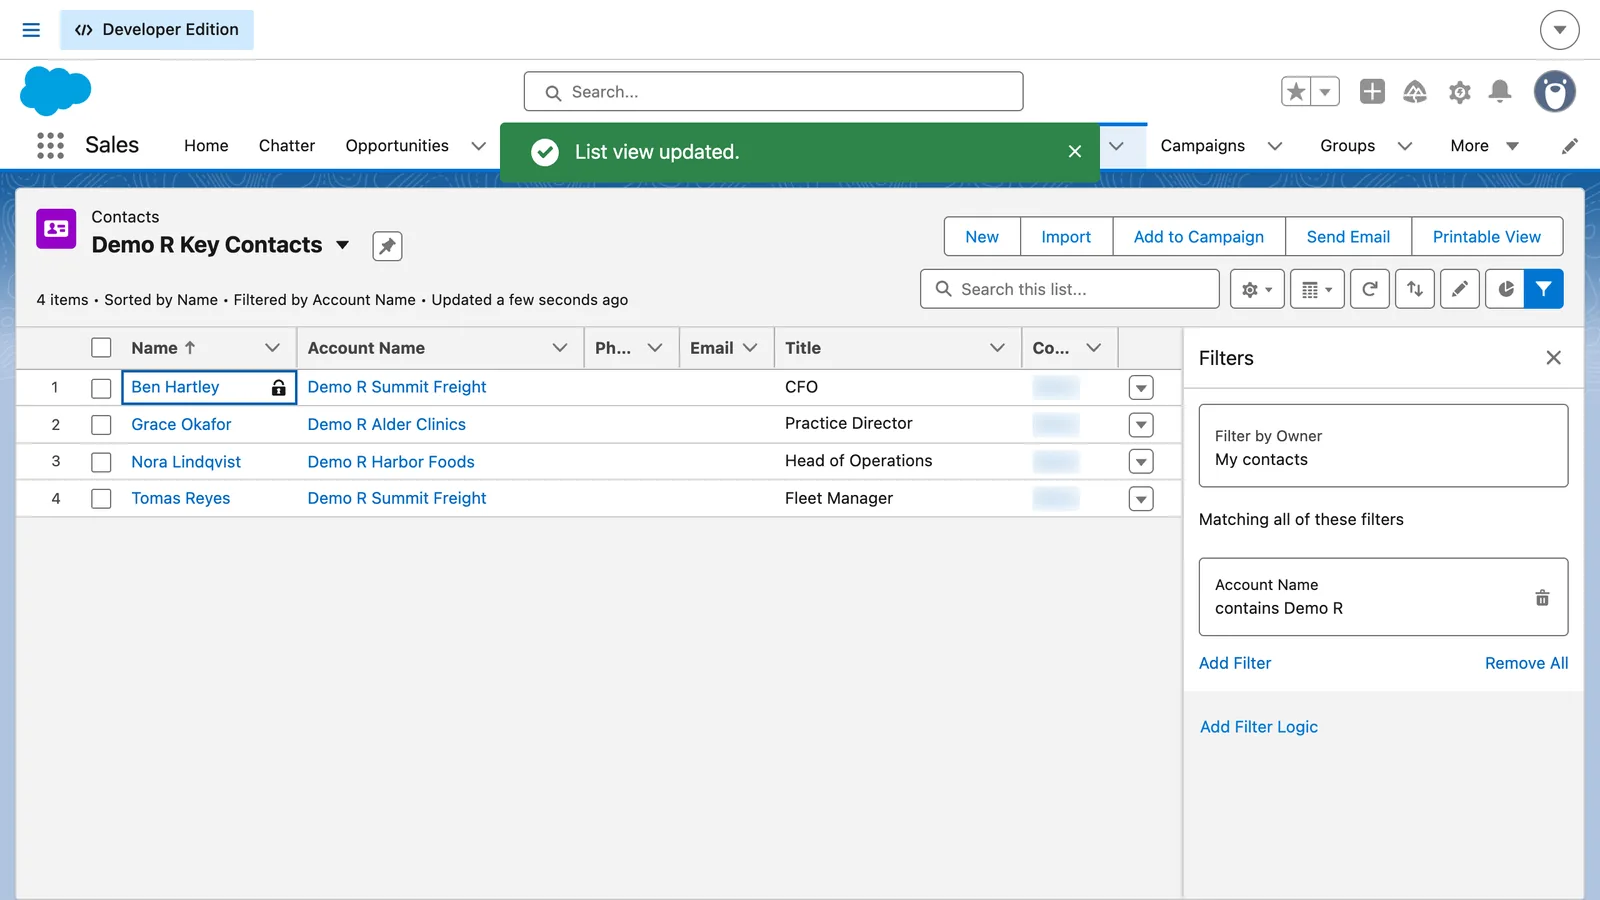
Task: Show the charts panel
Action: (x=1505, y=289)
